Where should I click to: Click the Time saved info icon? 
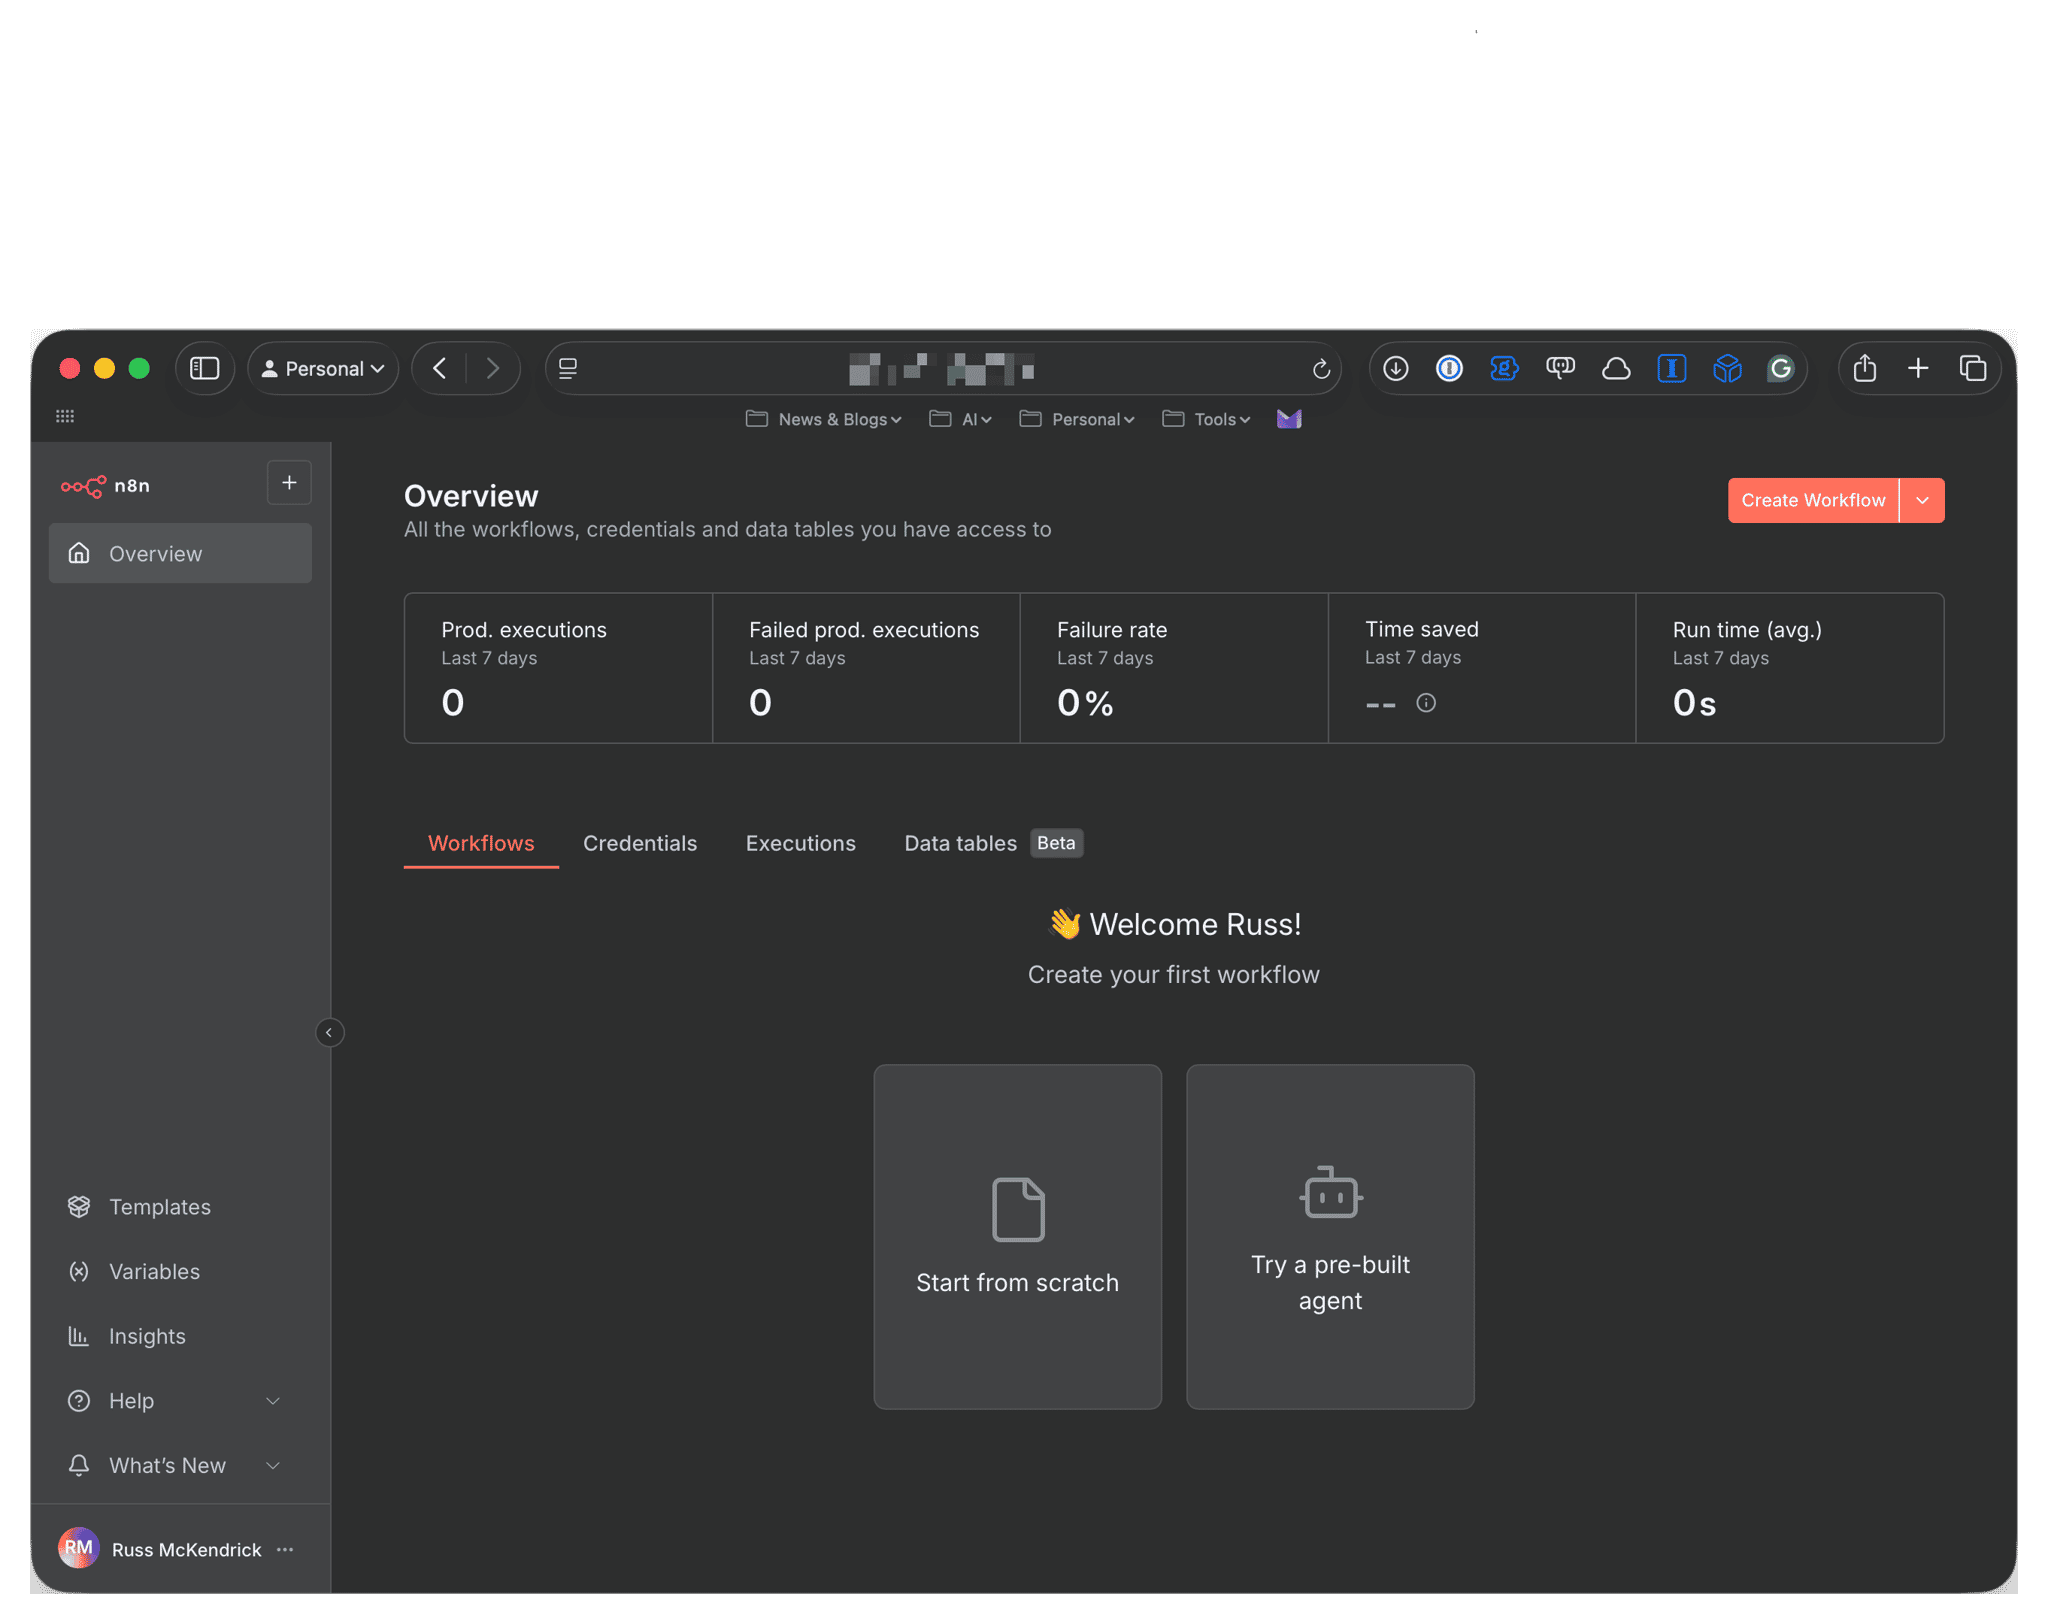coord(1426,703)
